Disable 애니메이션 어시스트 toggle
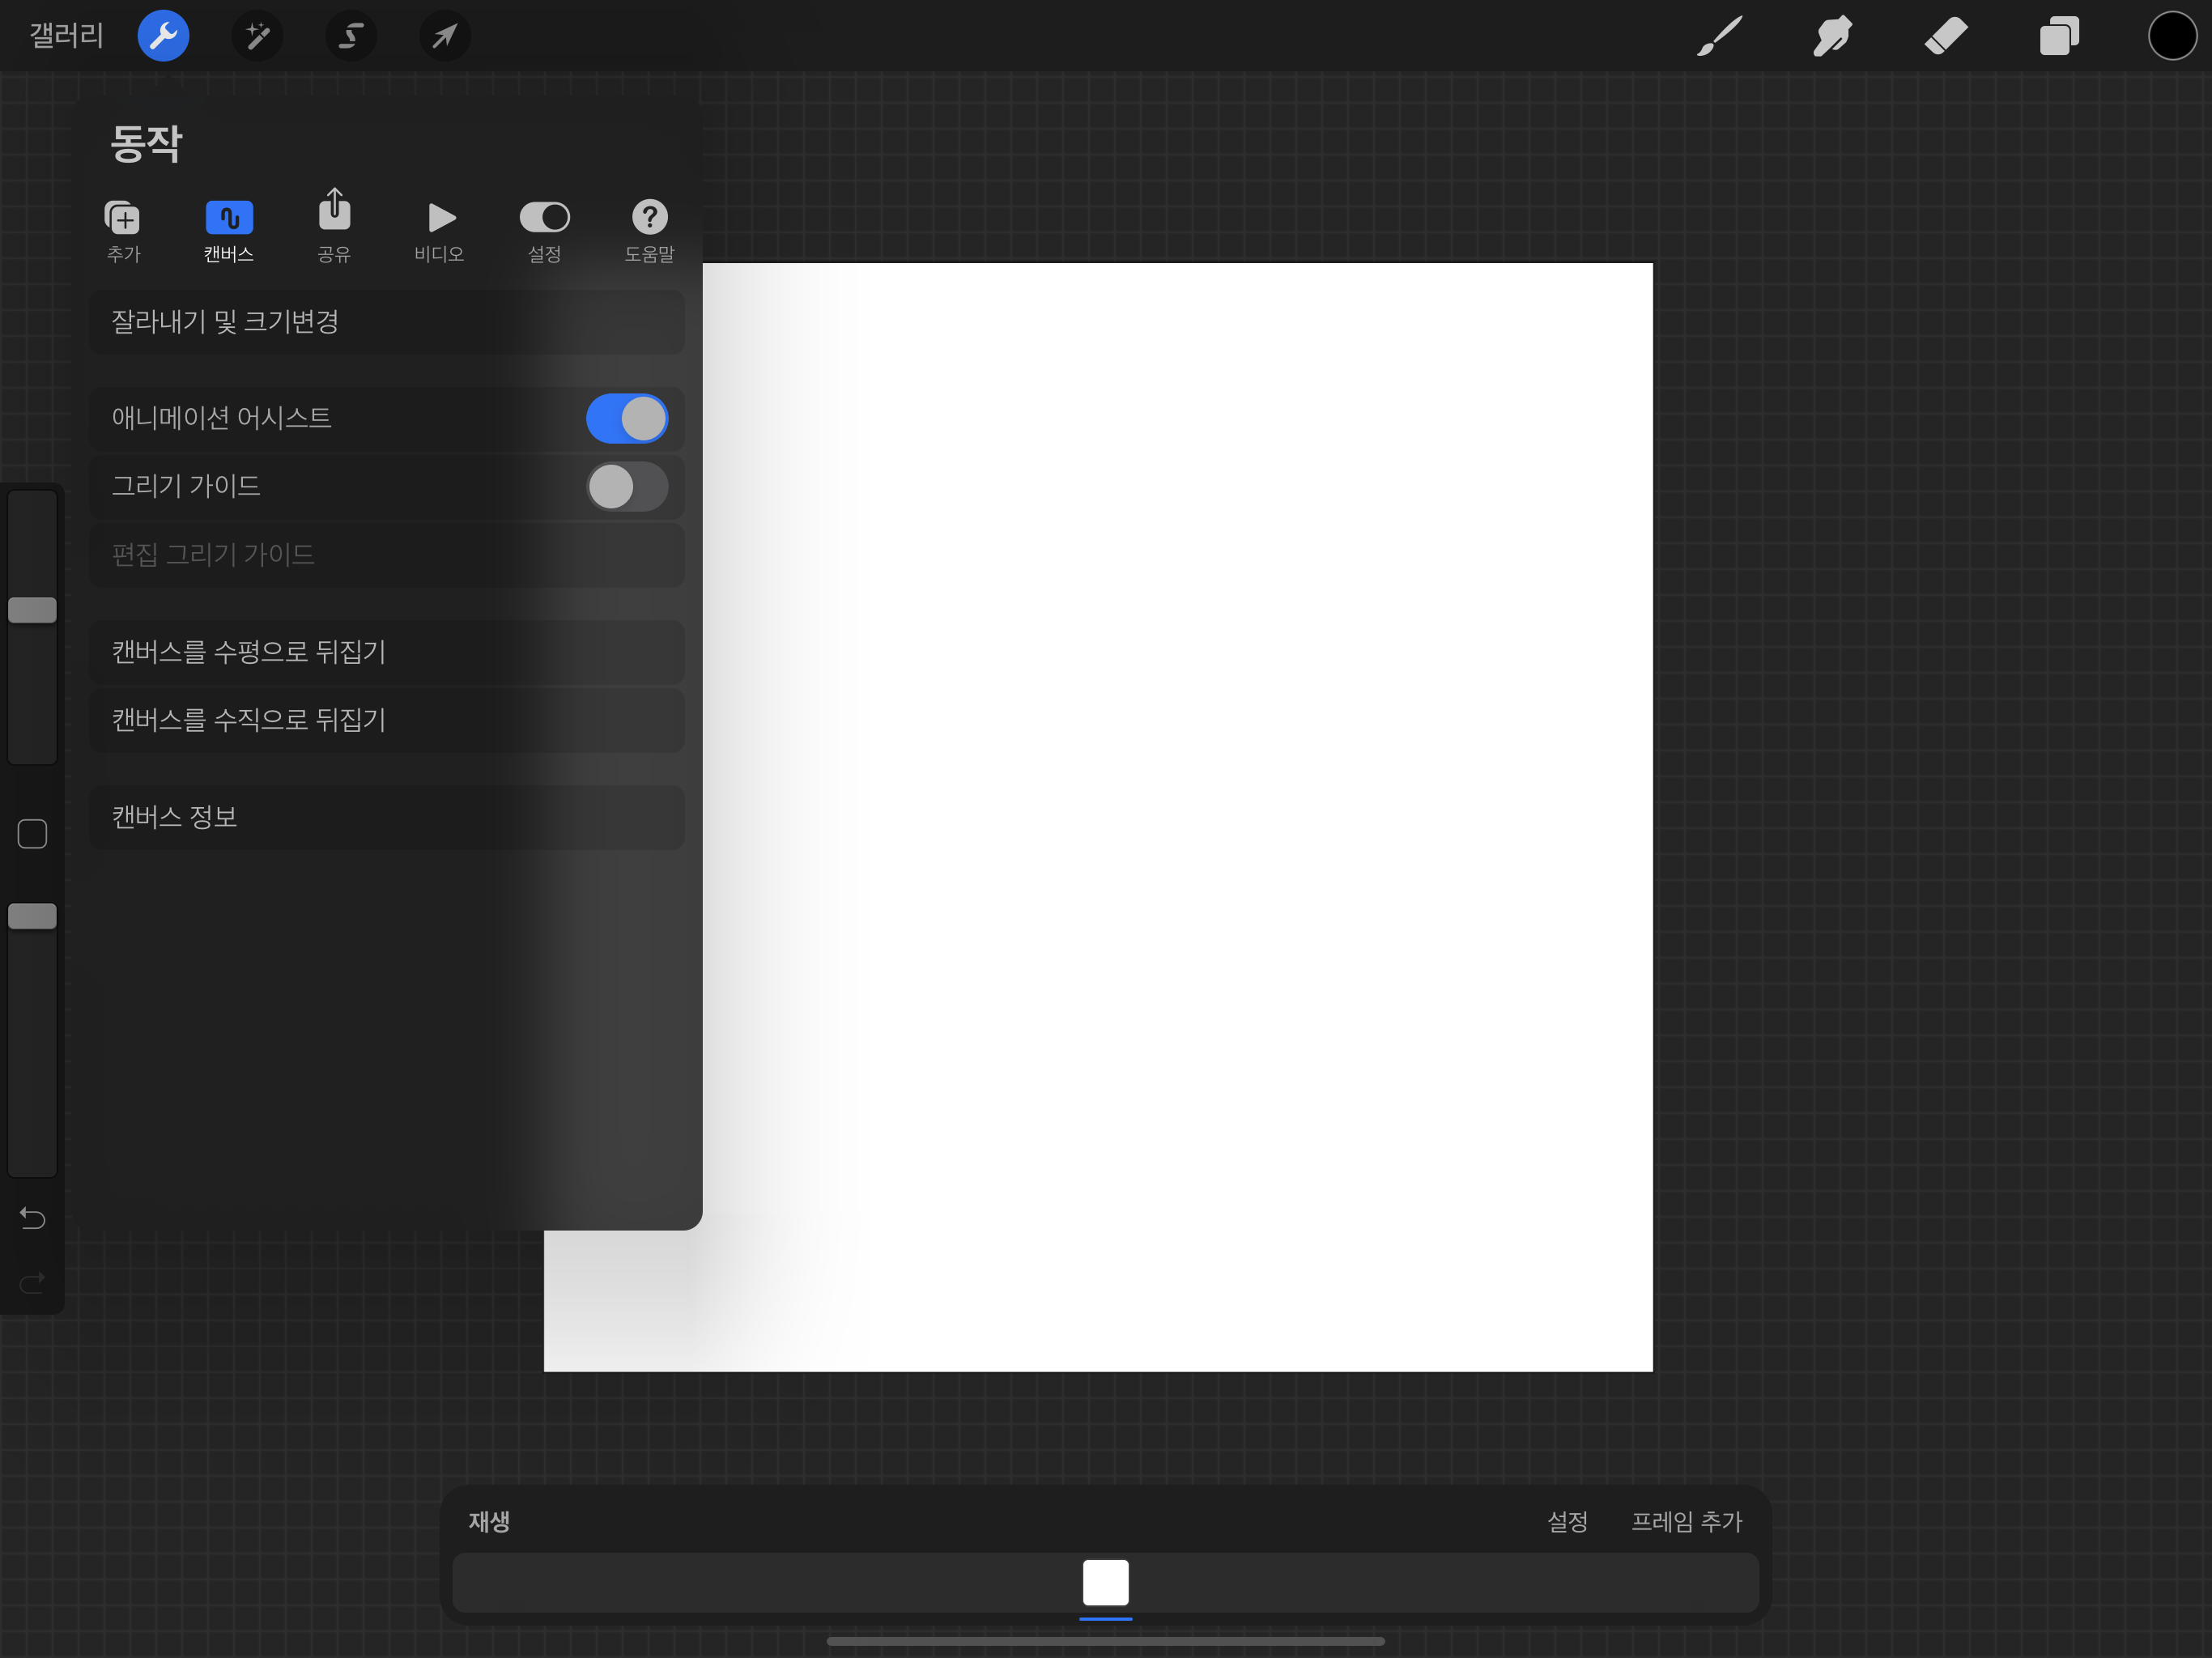Screen dimensions: 2212x1658 tap(626, 418)
